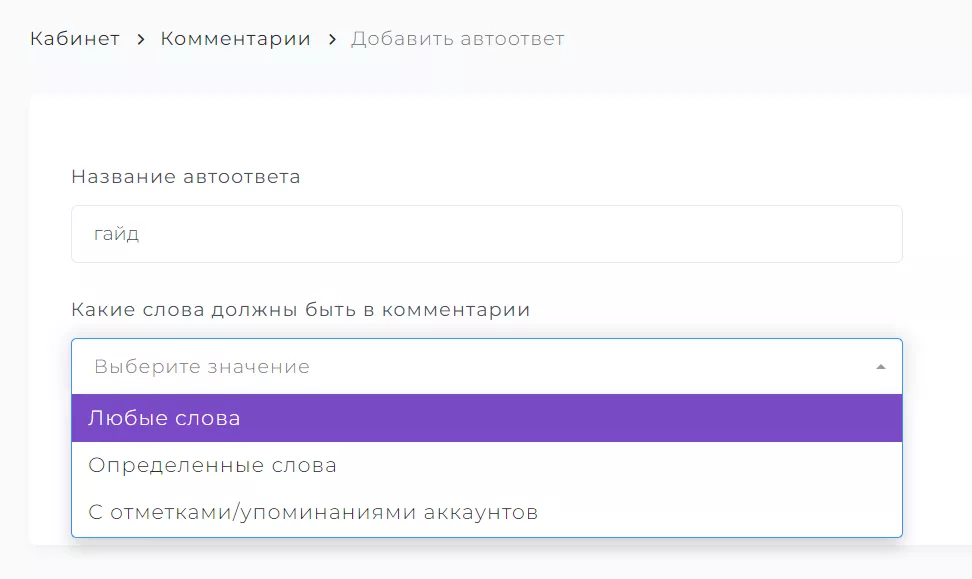
Task: Click the Выберите значение placeholder text
Action: (202, 366)
